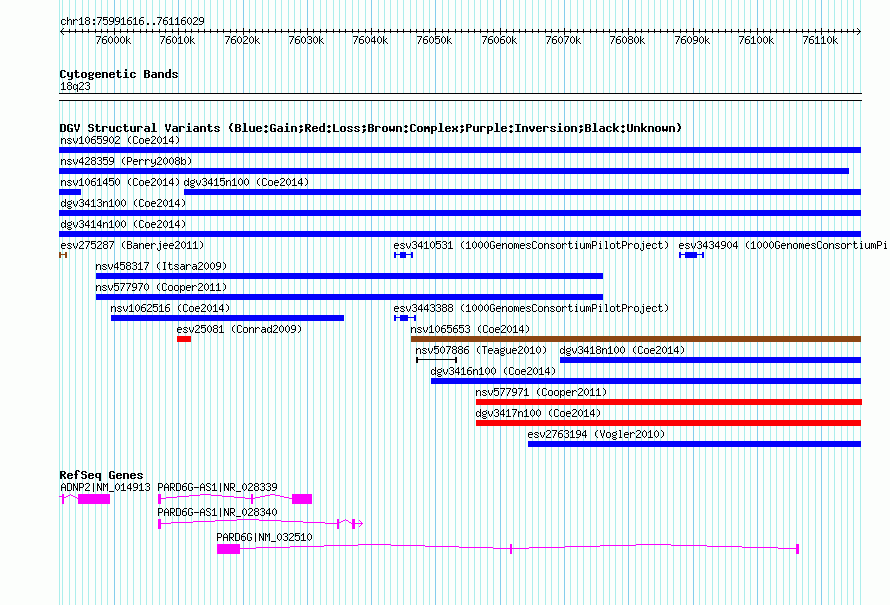
Task: Click the 76050k ruler tick label
Action: [434, 40]
